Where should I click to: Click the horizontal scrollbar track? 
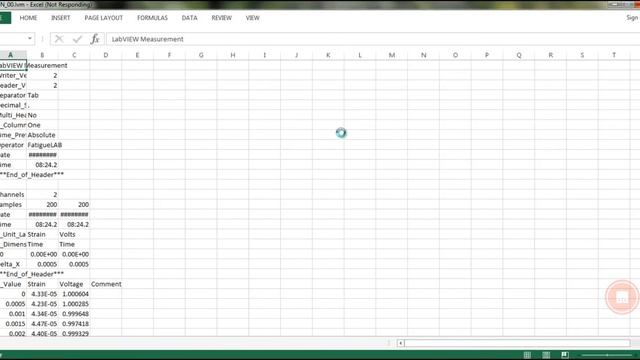(517, 343)
